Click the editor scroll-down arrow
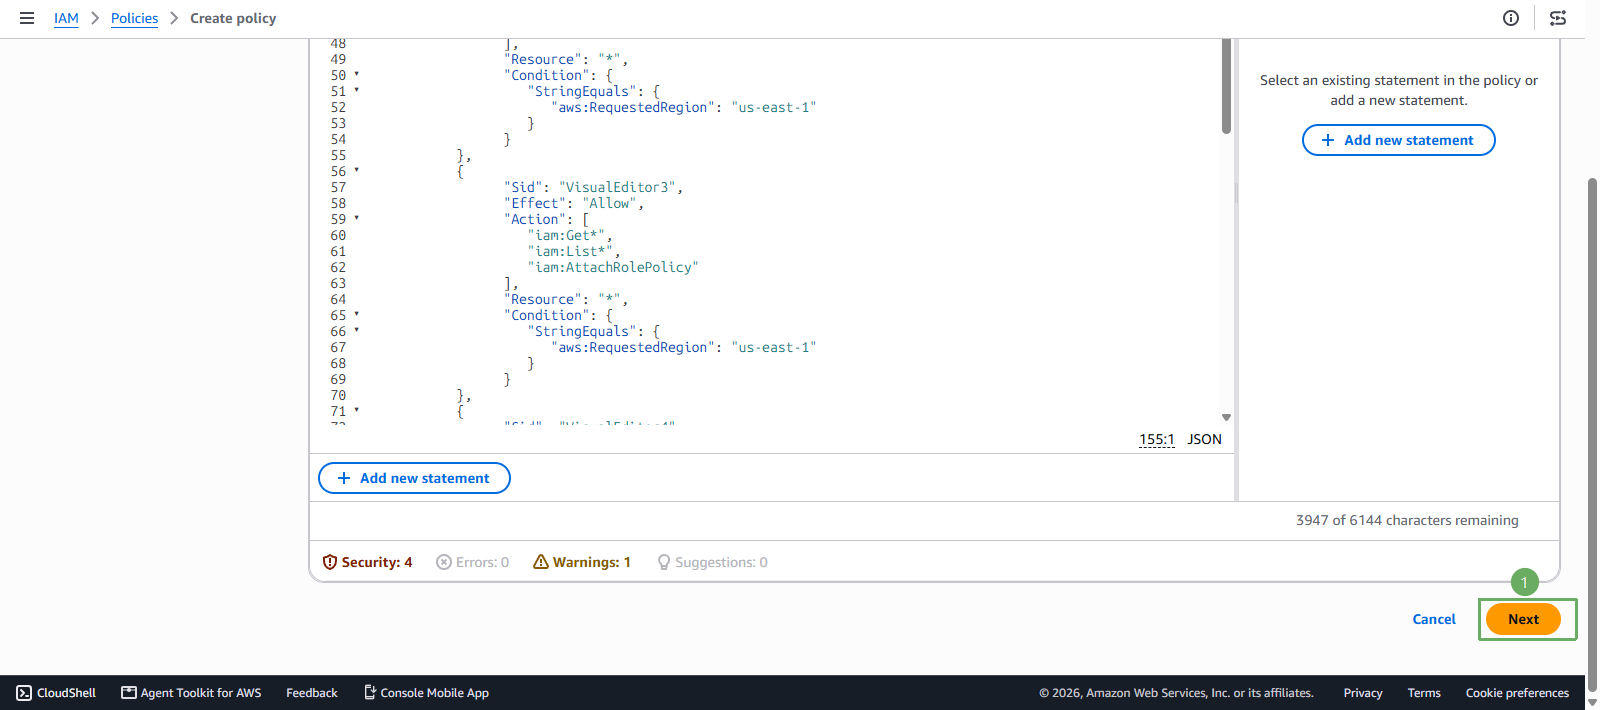This screenshot has height=710, width=1600. [x=1226, y=418]
